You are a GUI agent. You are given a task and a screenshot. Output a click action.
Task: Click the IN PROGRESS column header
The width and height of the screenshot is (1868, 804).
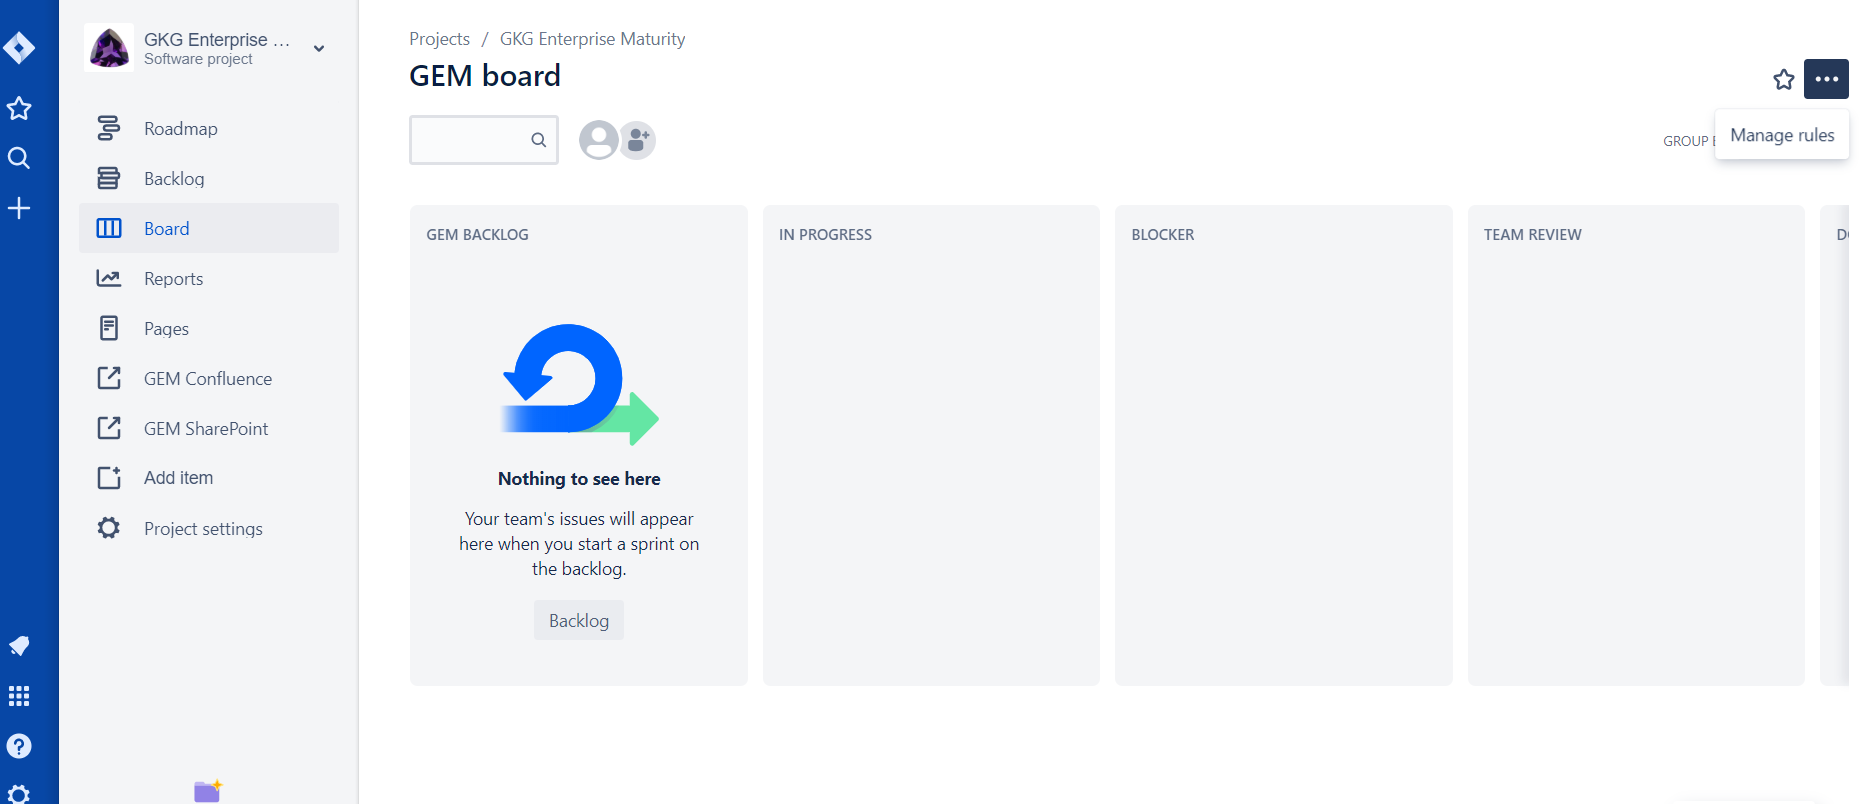(825, 234)
